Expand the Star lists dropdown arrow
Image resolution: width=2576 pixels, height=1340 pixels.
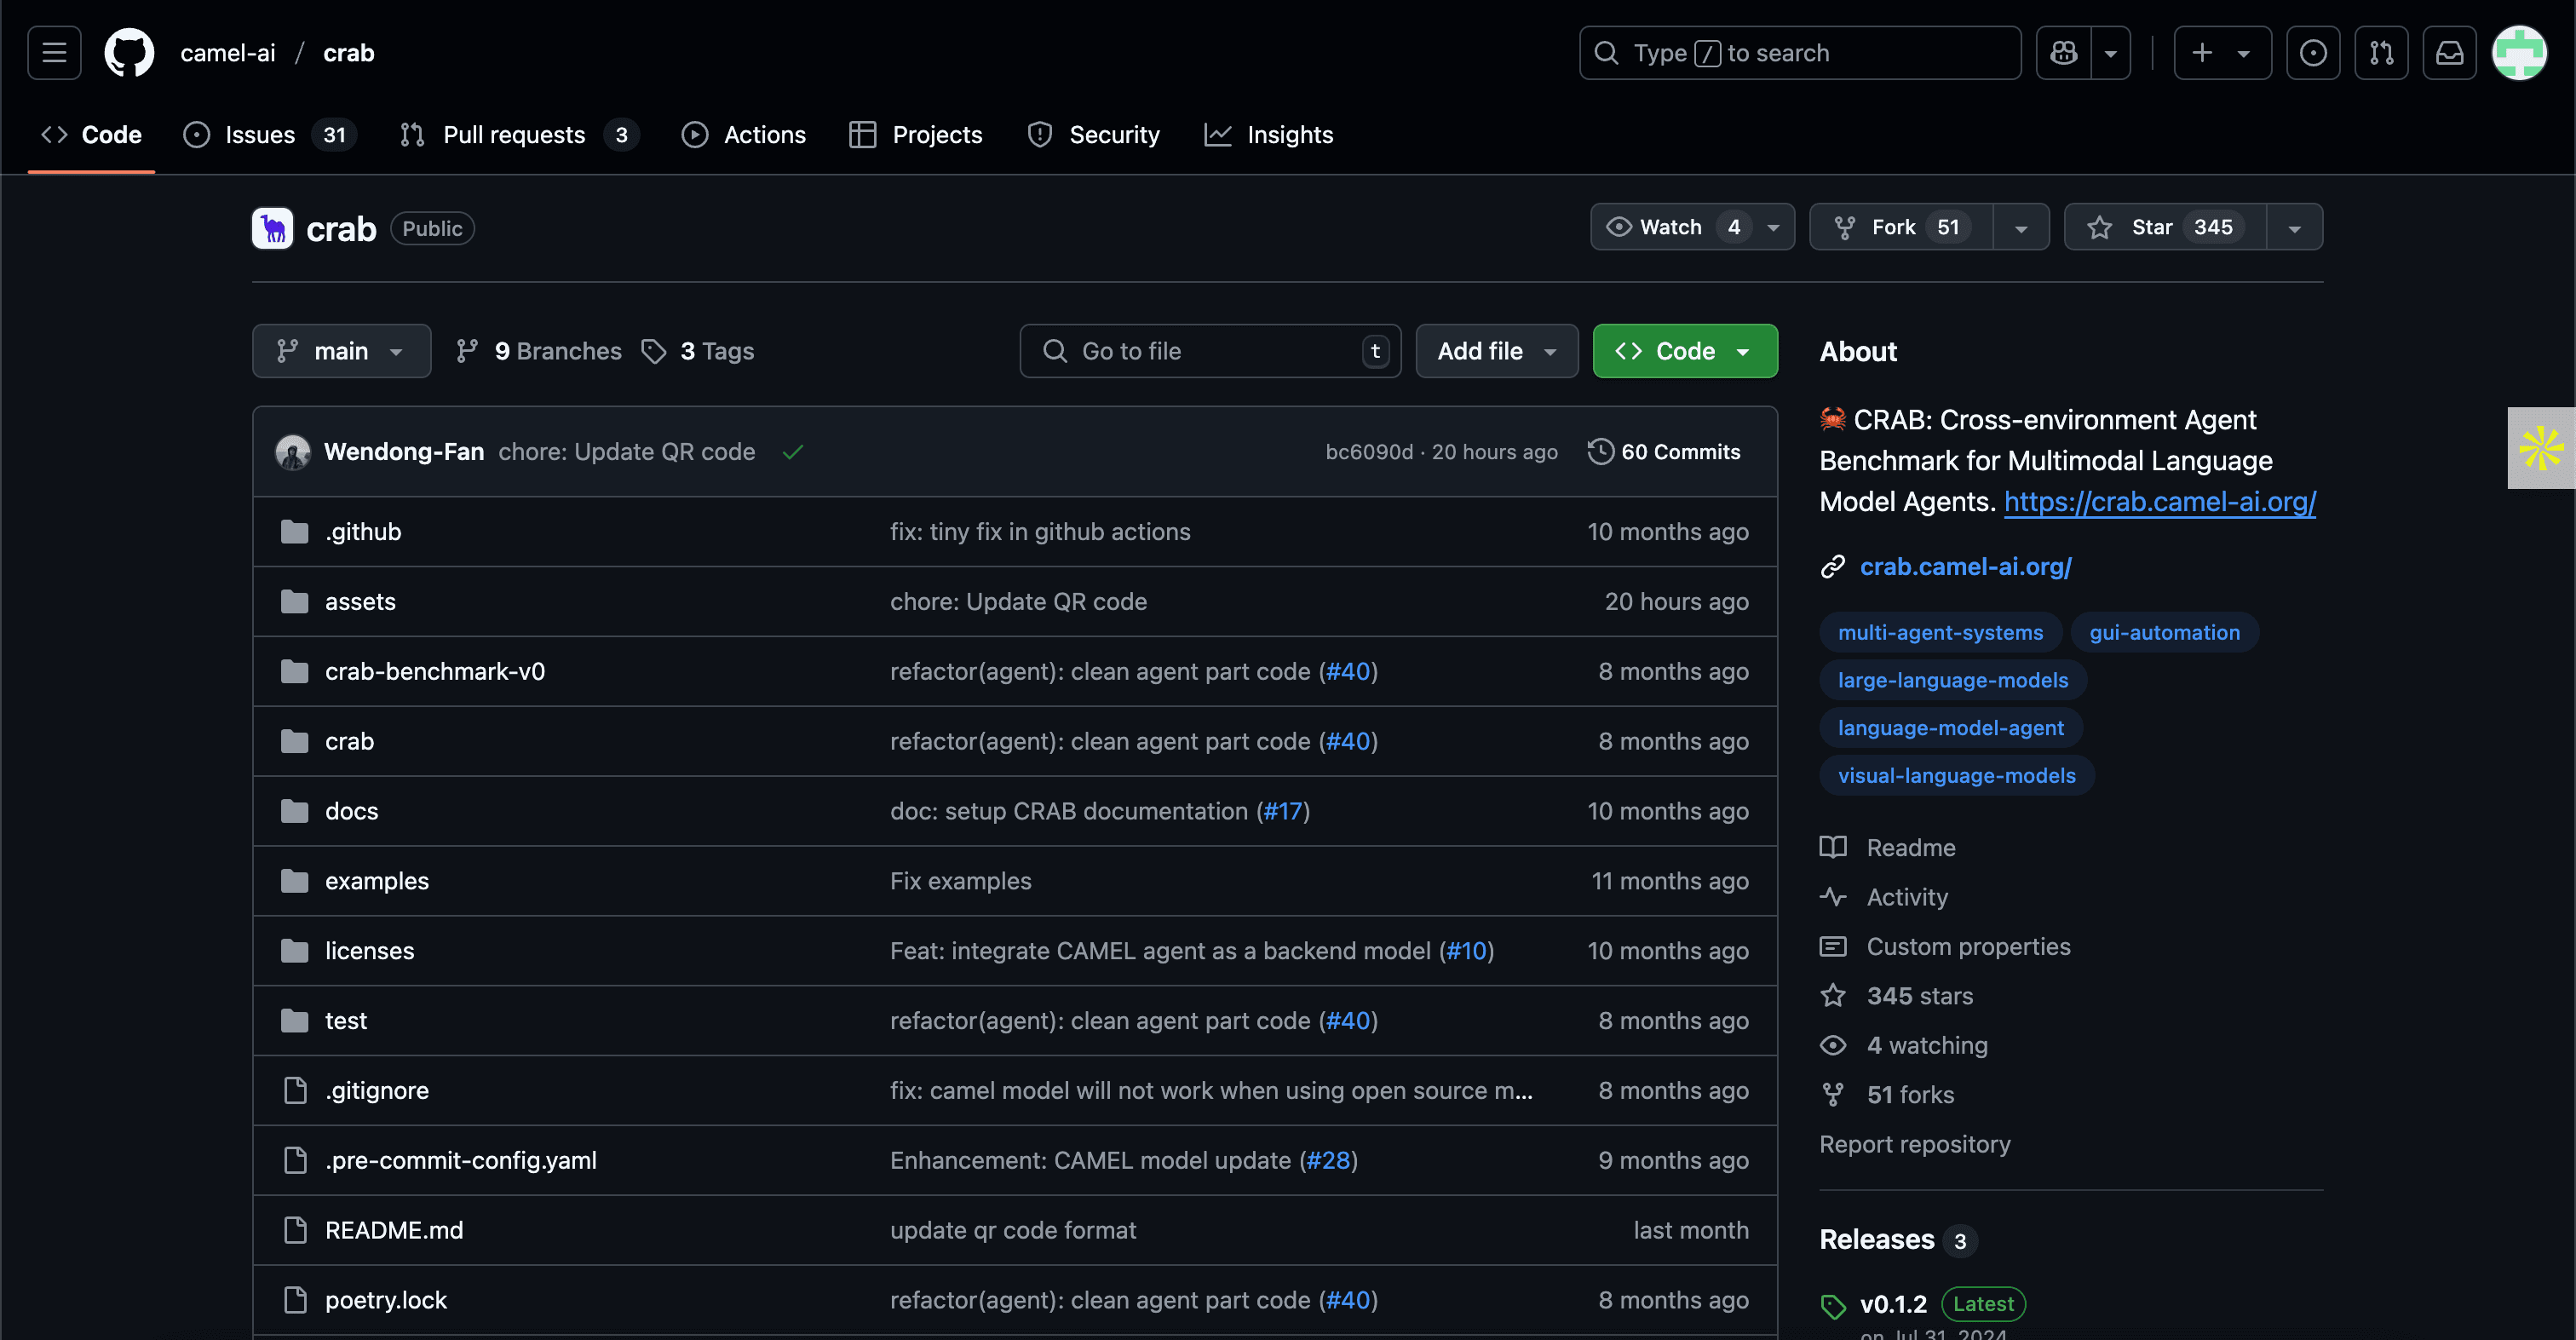2295,227
